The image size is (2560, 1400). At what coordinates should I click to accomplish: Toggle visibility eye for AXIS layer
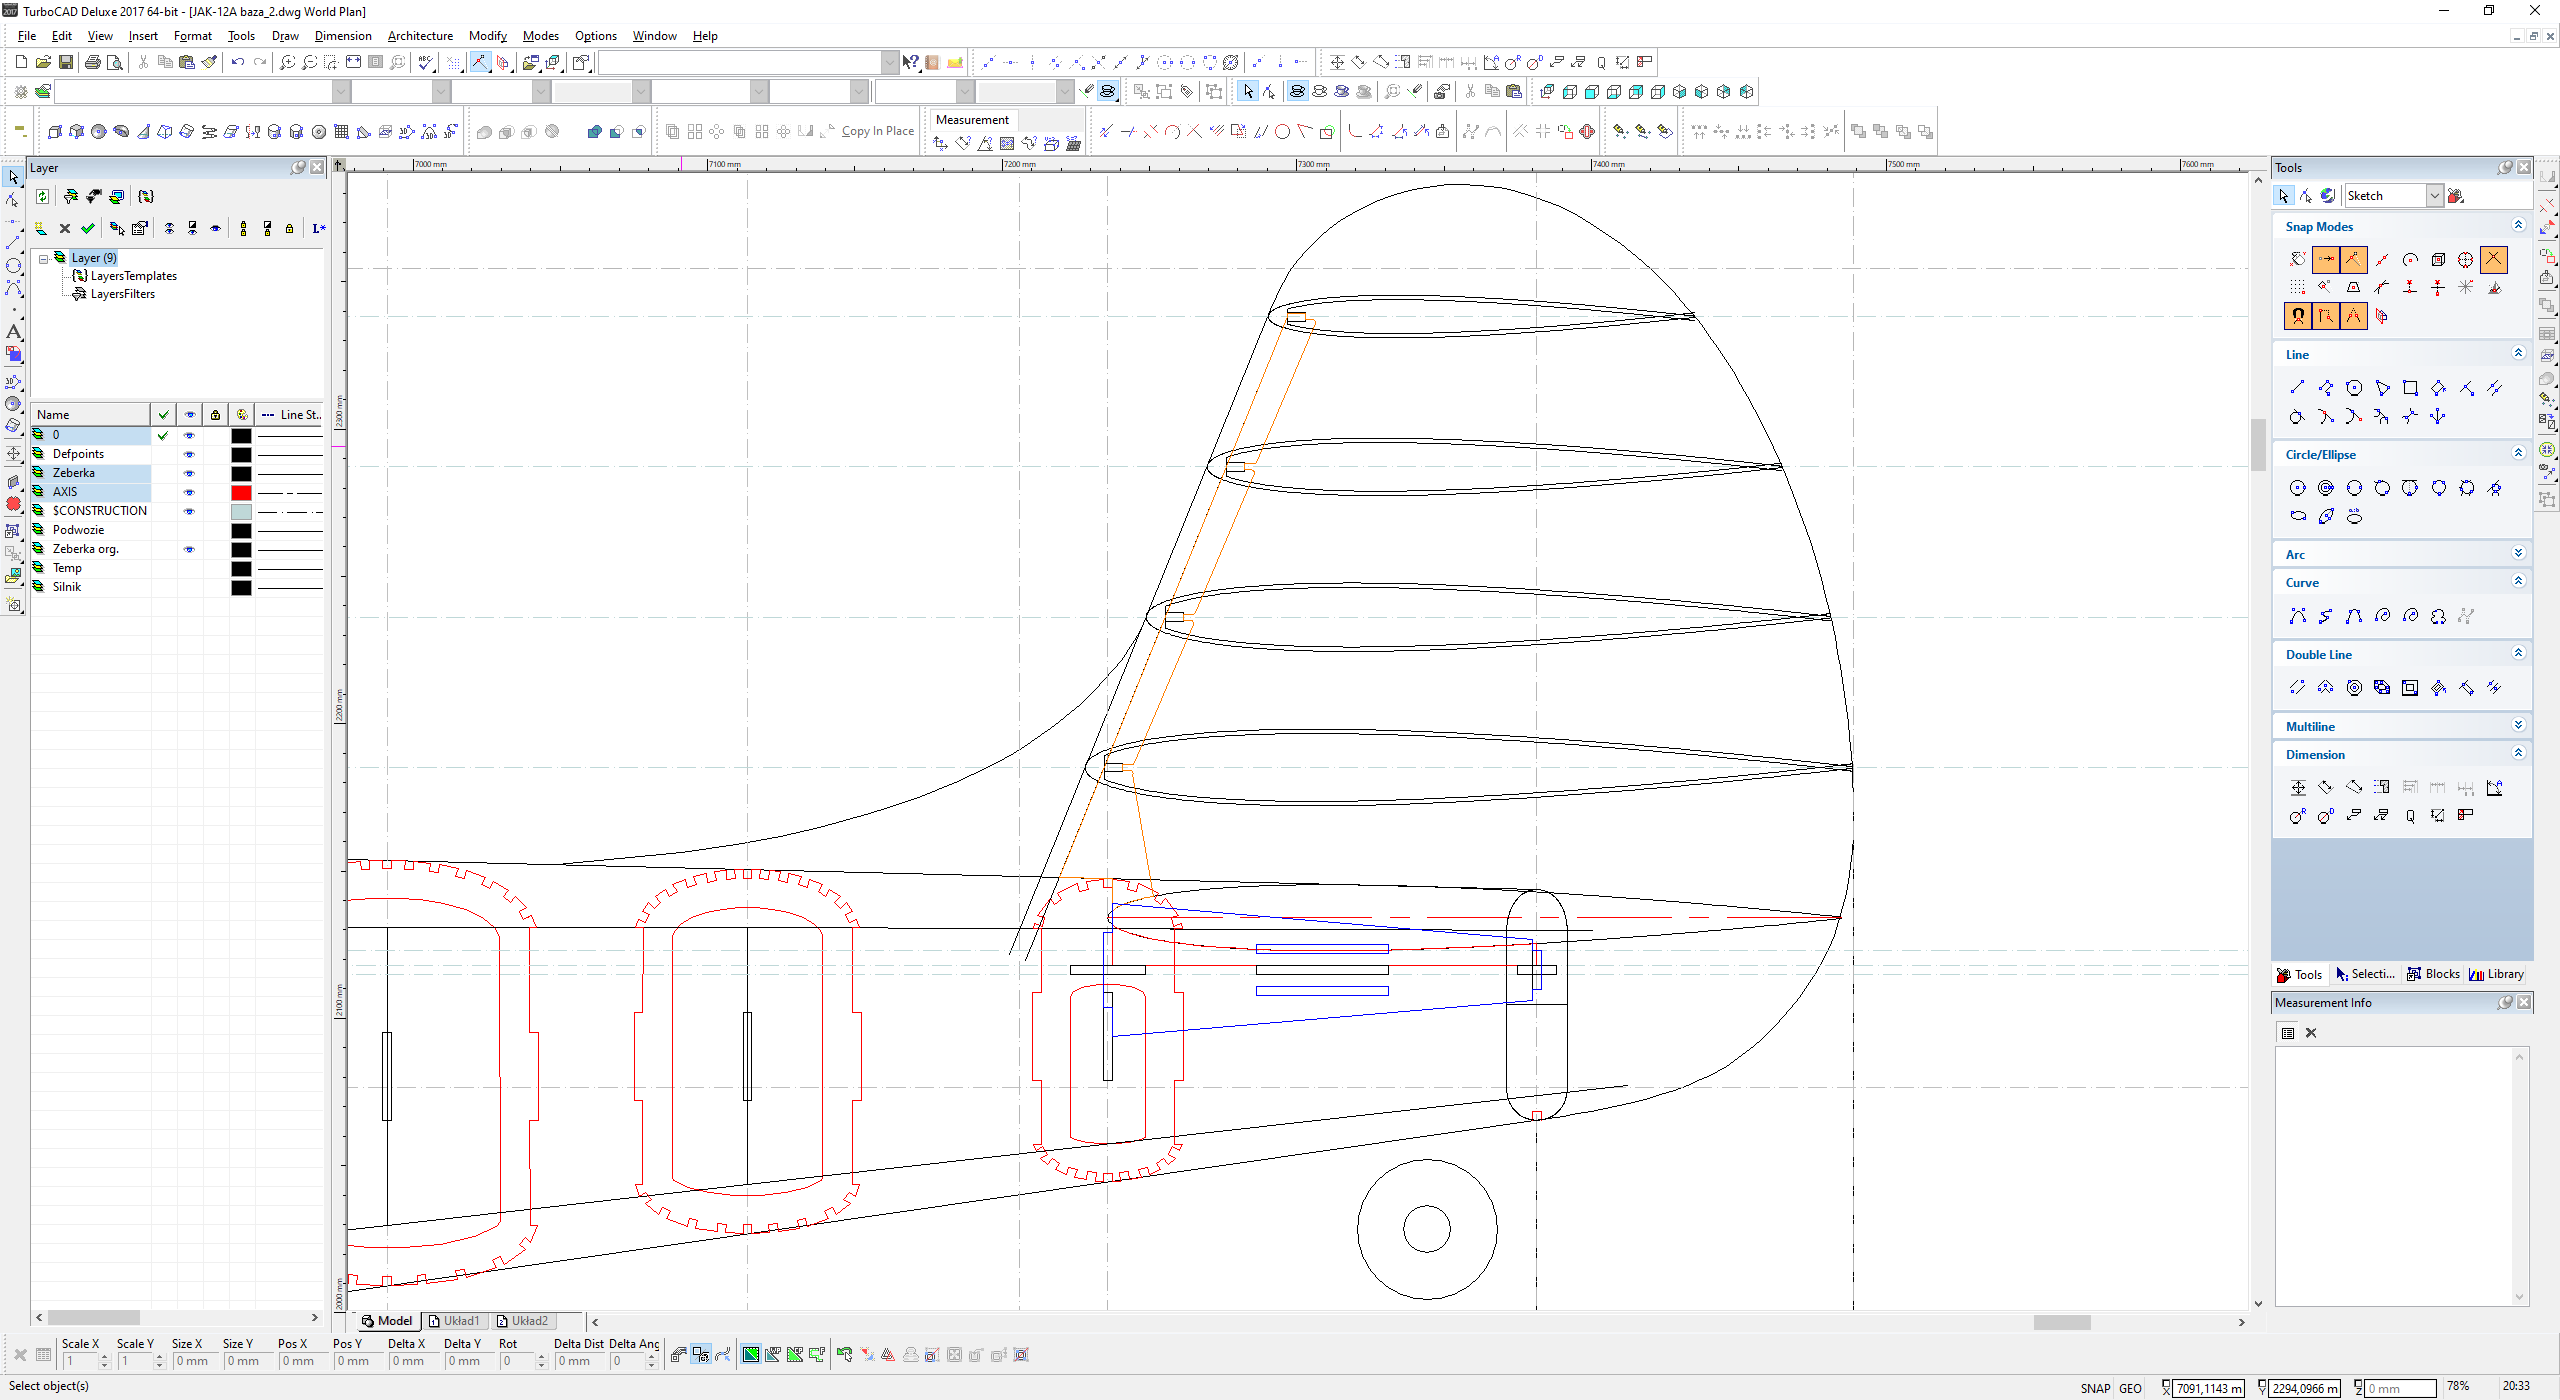pos(189,492)
